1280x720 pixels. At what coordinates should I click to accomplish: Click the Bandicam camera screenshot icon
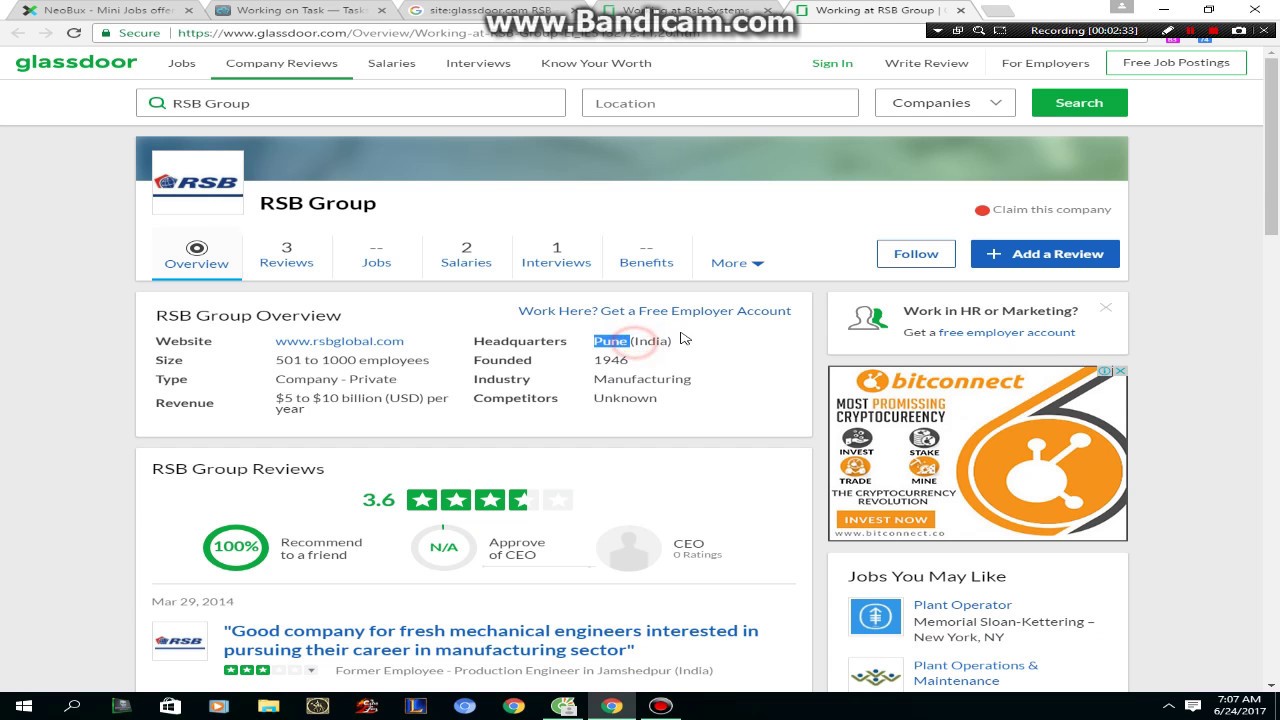[x=1239, y=30]
